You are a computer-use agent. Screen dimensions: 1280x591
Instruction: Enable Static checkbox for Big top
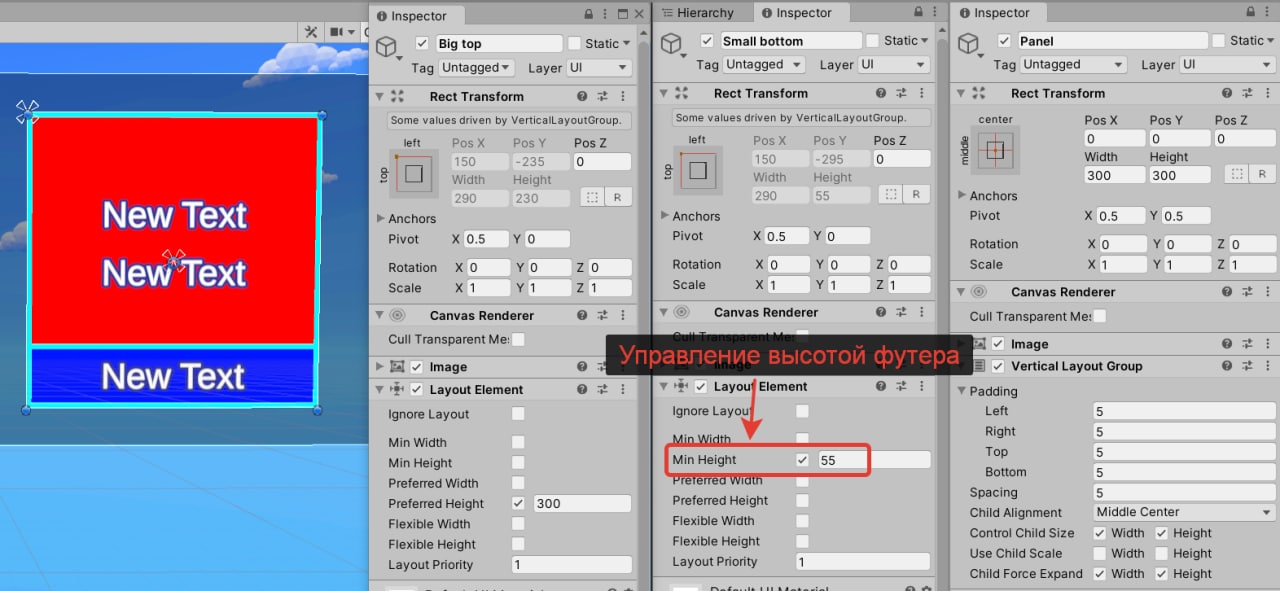pyautogui.click(x=574, y=44)
